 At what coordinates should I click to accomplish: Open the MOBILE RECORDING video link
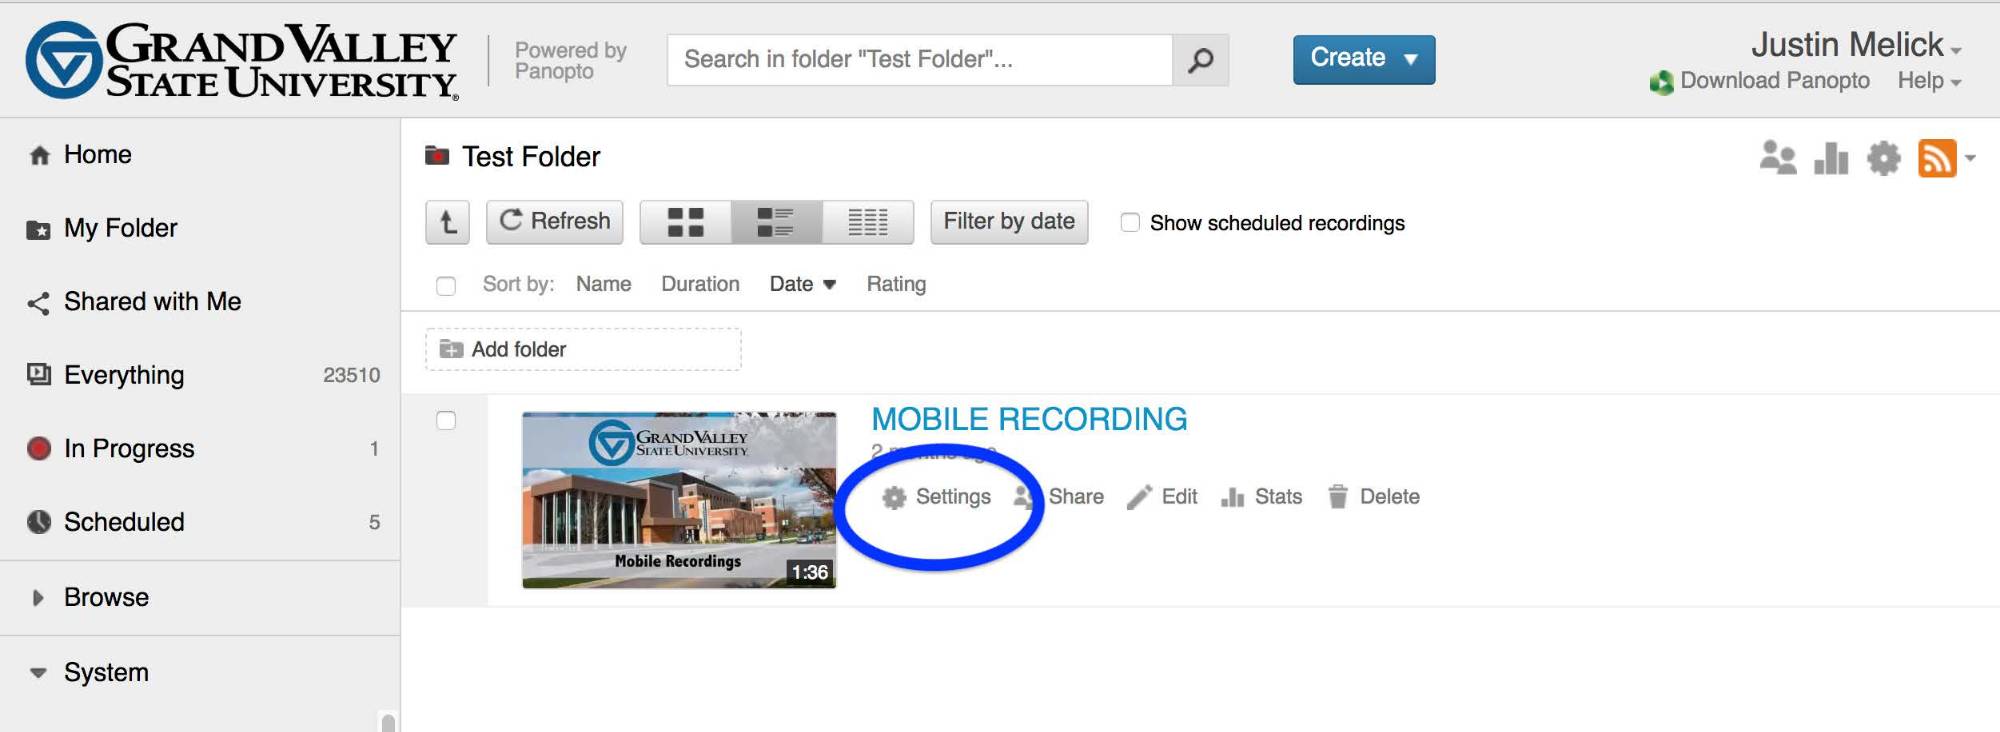click(1029, 419)
